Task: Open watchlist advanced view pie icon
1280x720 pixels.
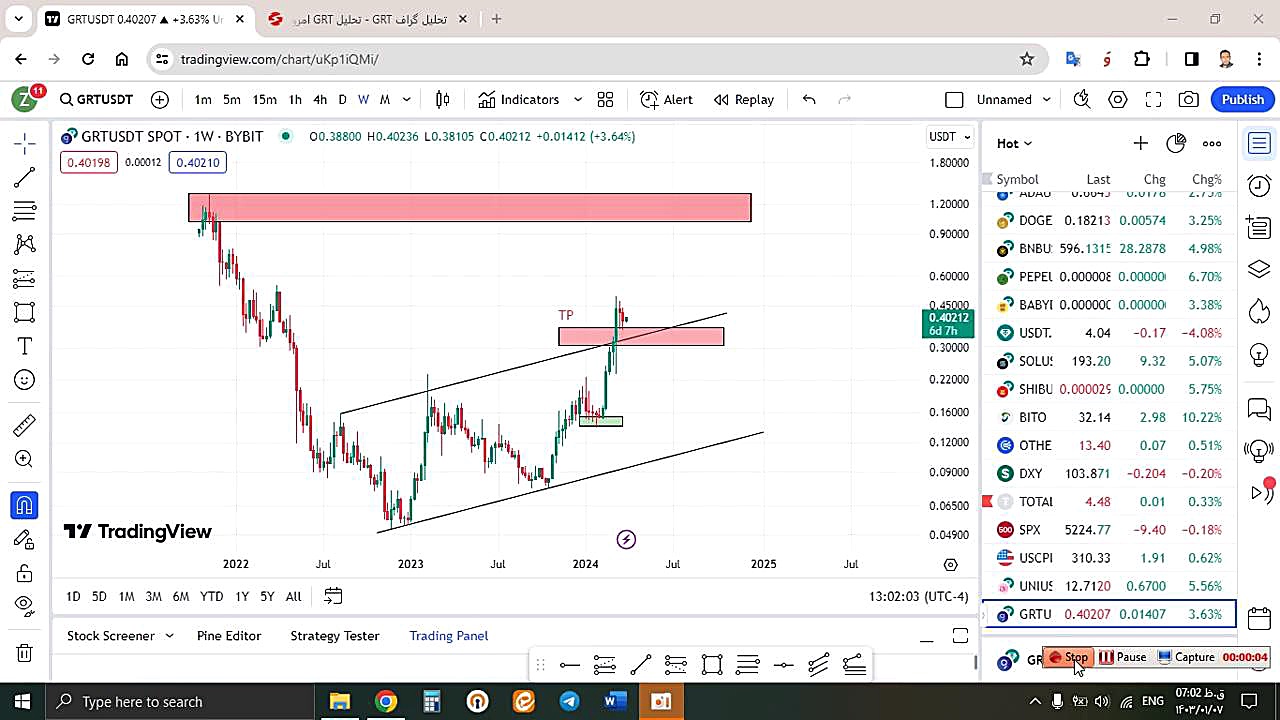Action: click(1176, 143)
